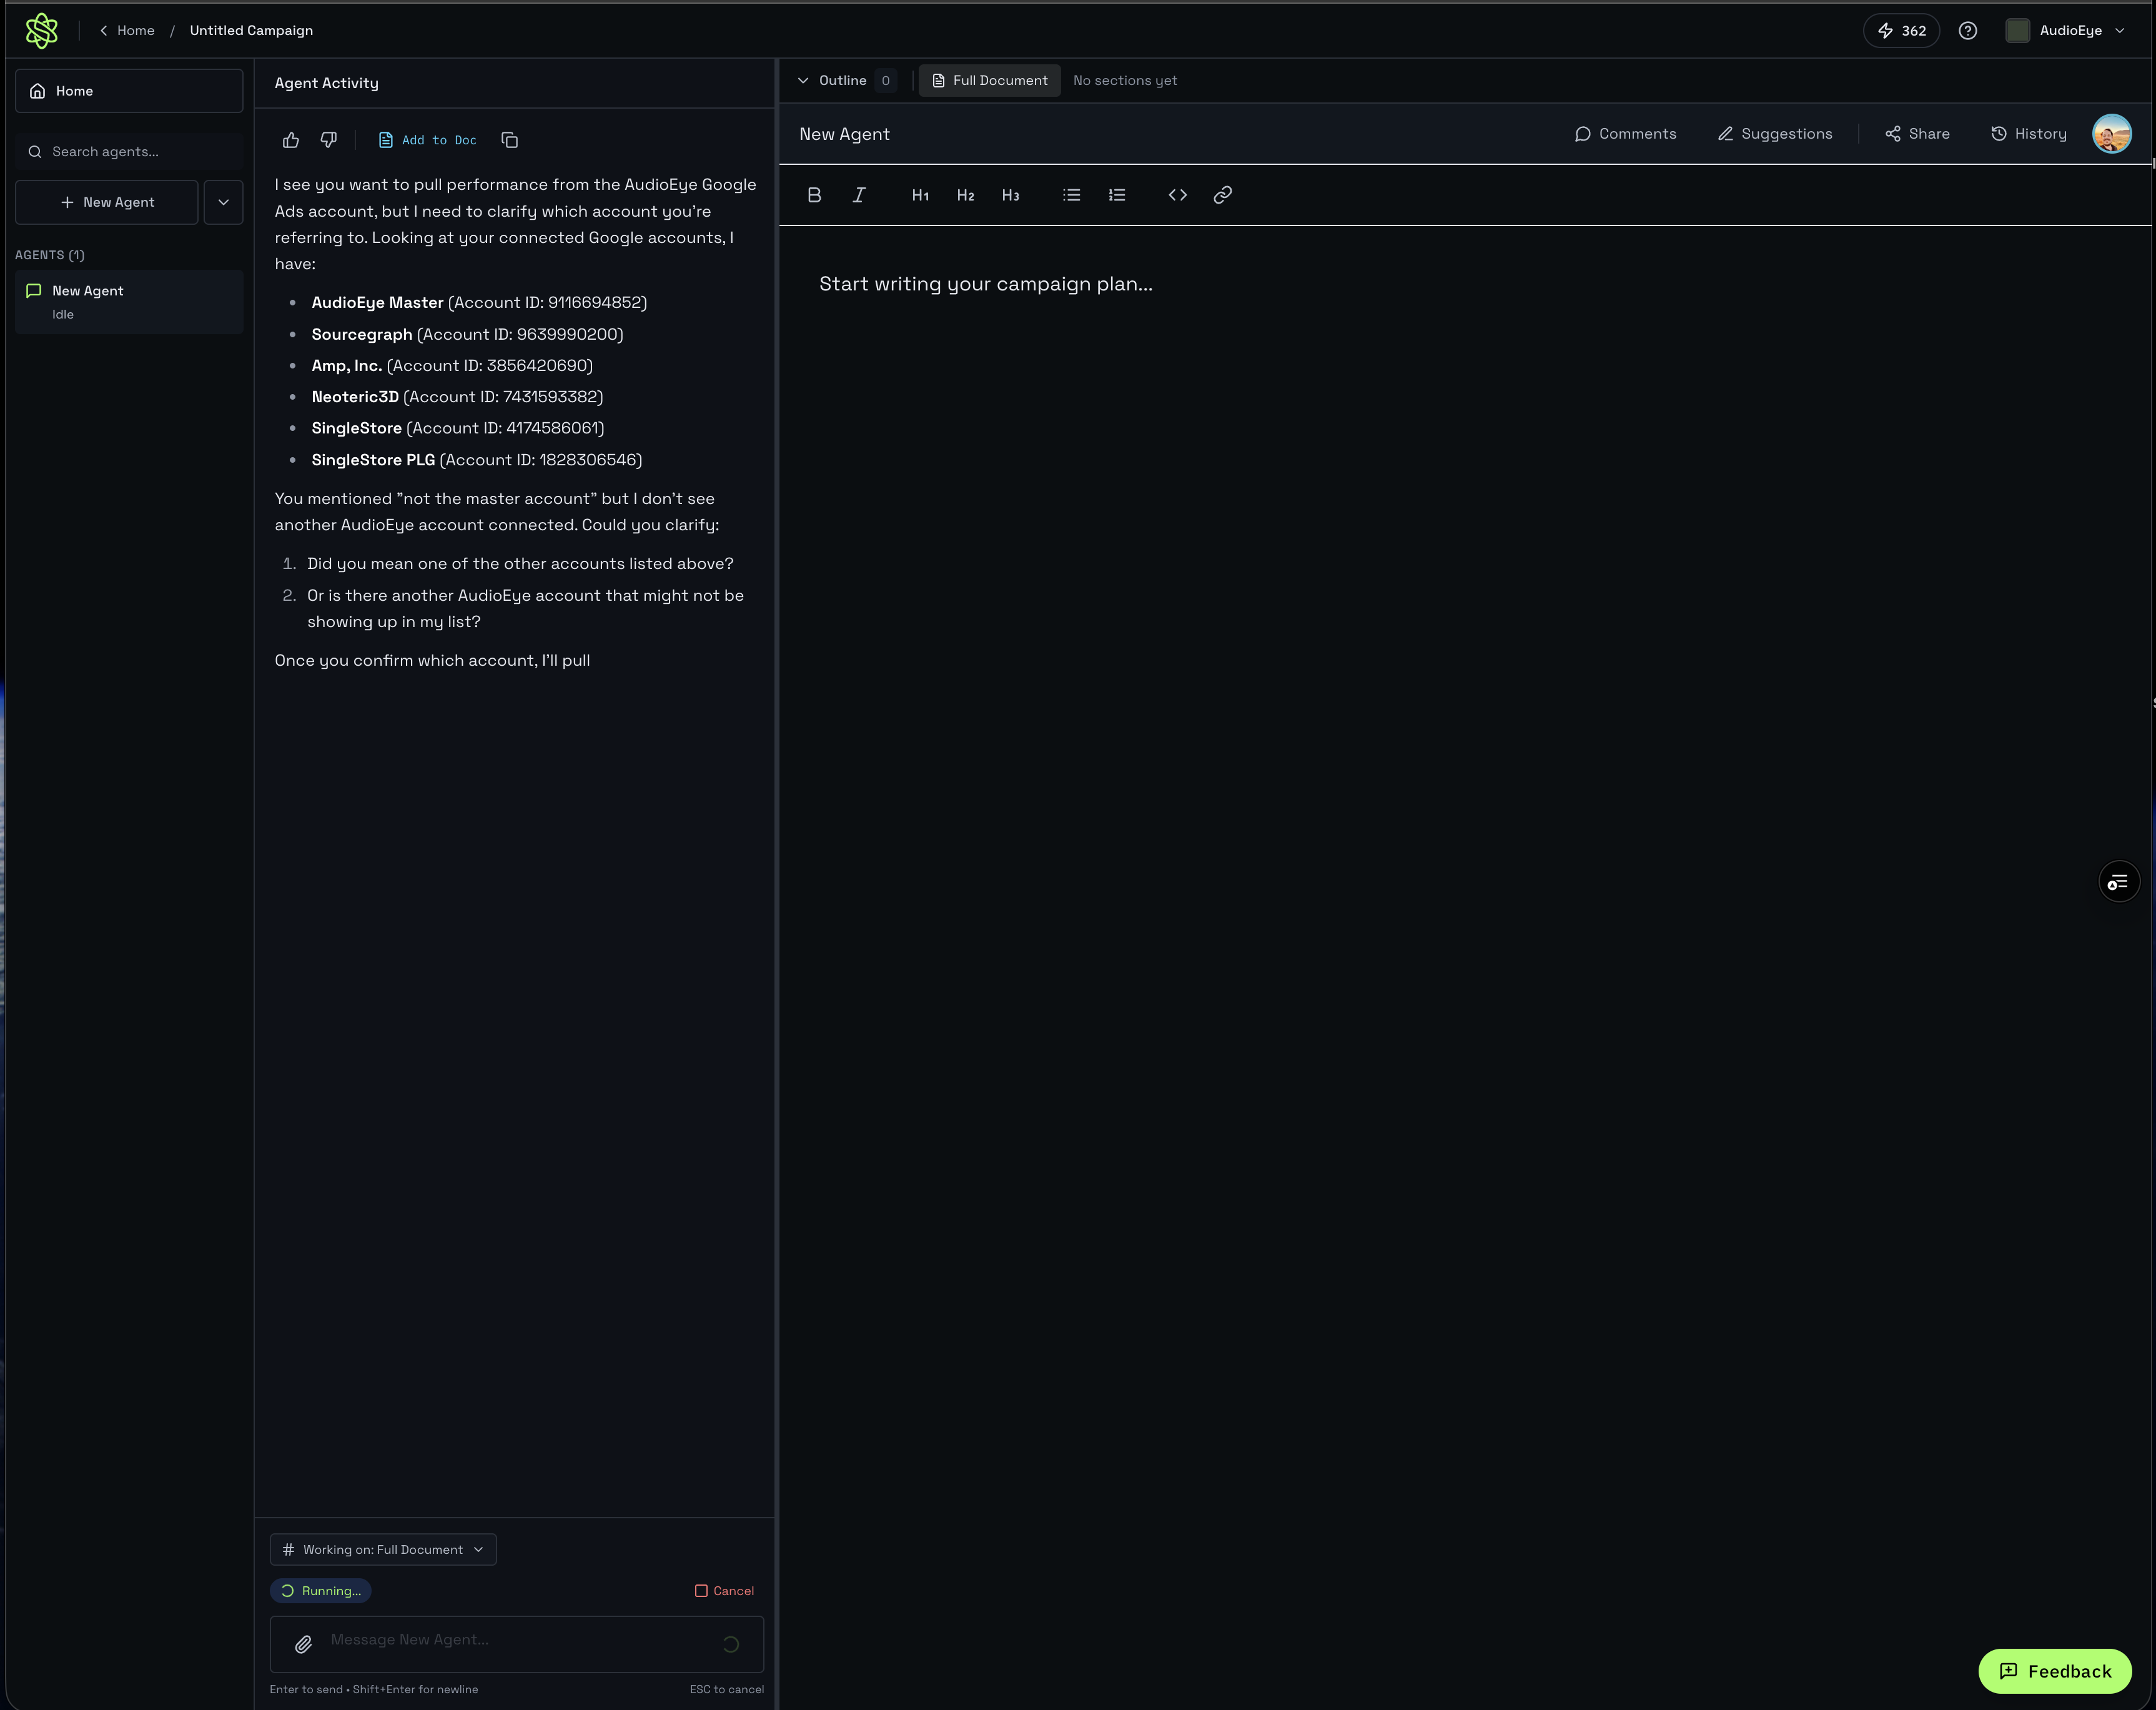2156x1710 pixels.
Task: Insert a hyperlink in the document
Action: pos(1222,195)
